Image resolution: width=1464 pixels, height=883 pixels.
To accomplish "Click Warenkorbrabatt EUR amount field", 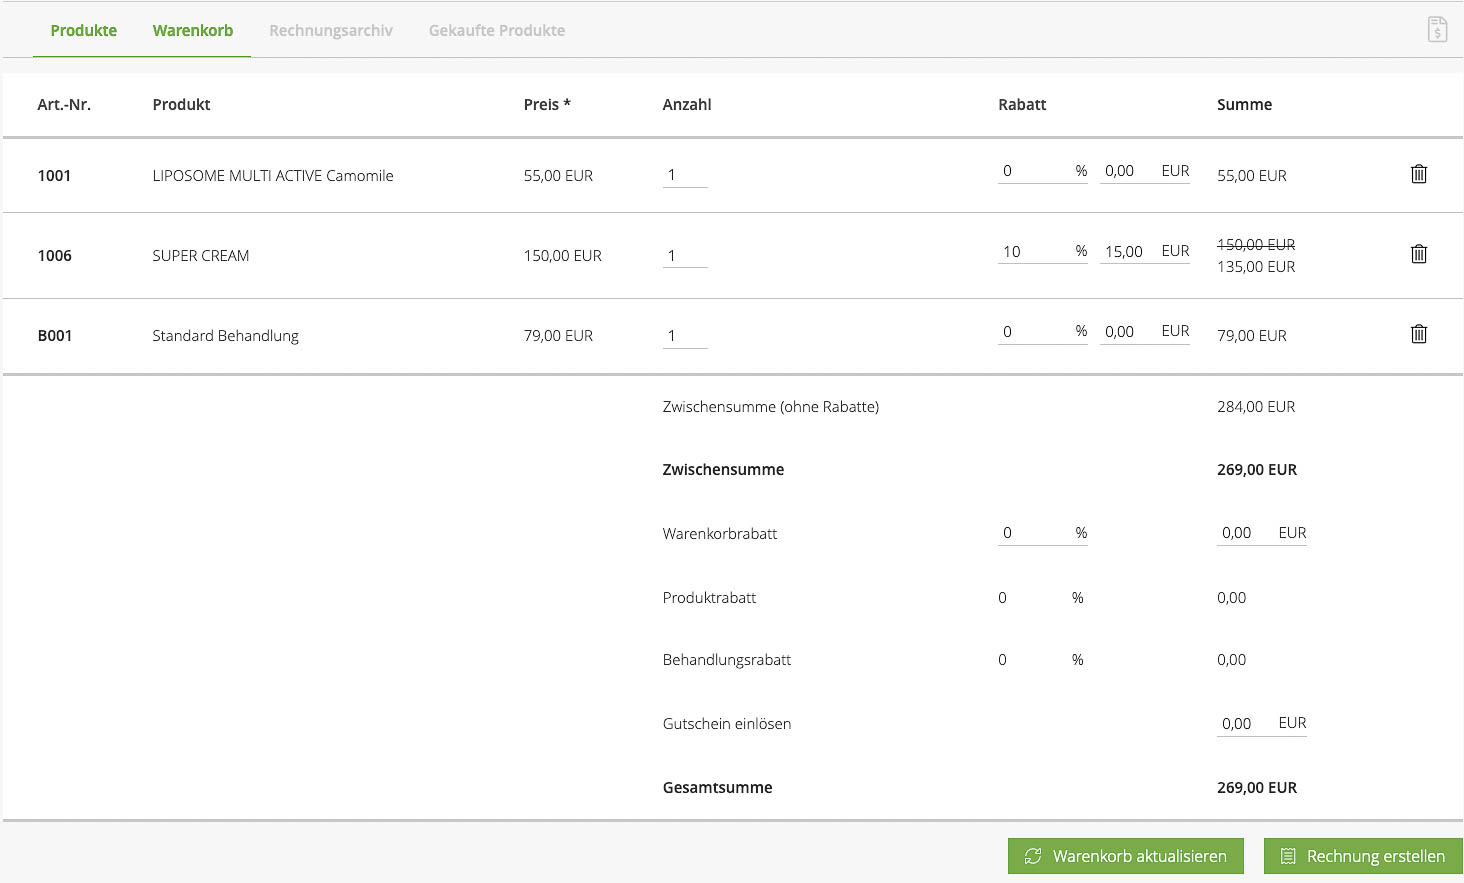I will (1245, 533).
